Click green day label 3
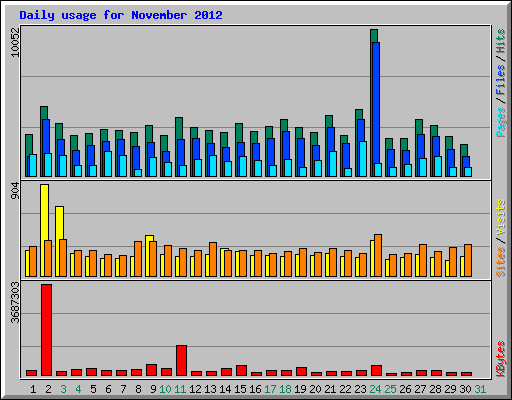This screenshot has height=400, width=512. (63, 389)
